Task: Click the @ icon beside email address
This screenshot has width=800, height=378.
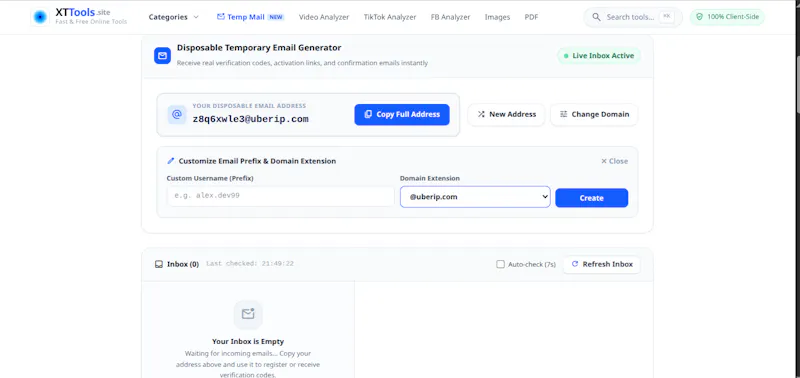Action: click(177, 115)
